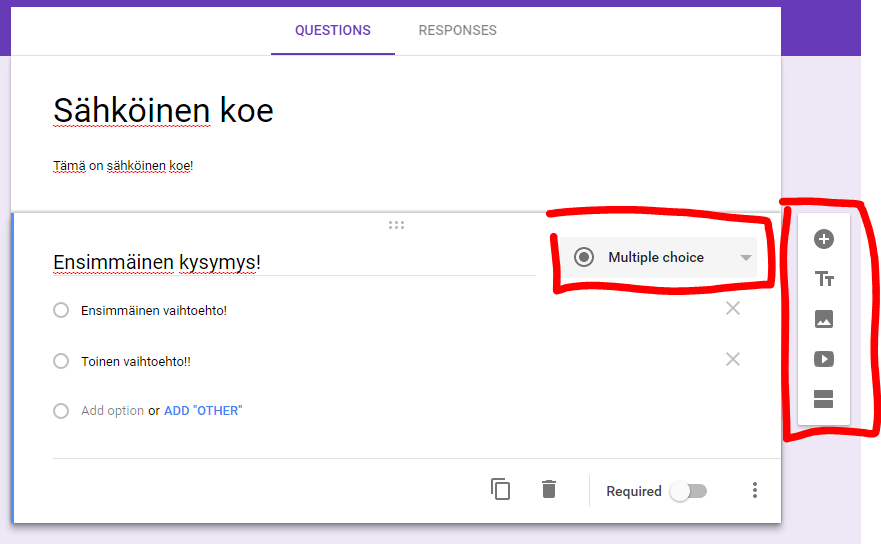Switch to the Responses tab

457,30
